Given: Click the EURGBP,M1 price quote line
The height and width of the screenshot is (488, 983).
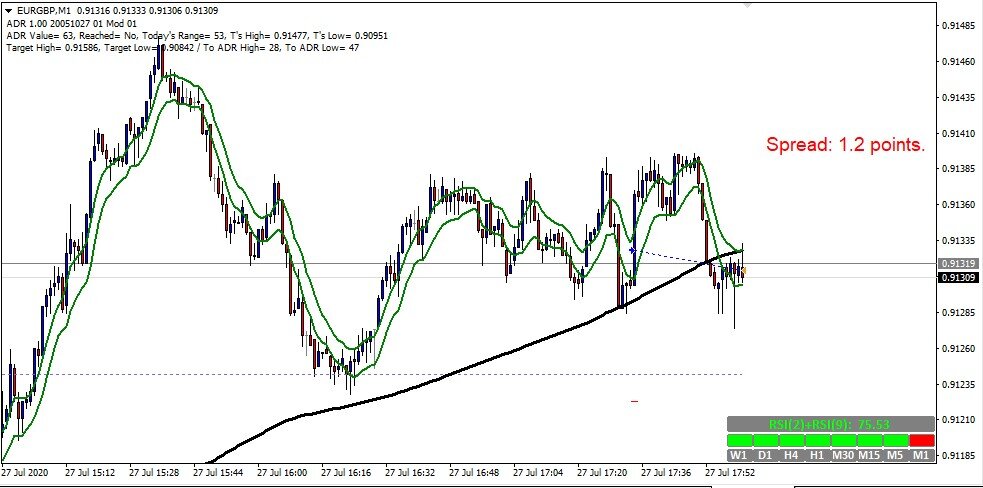Looking at the screenshot, I should pos(116,11).
